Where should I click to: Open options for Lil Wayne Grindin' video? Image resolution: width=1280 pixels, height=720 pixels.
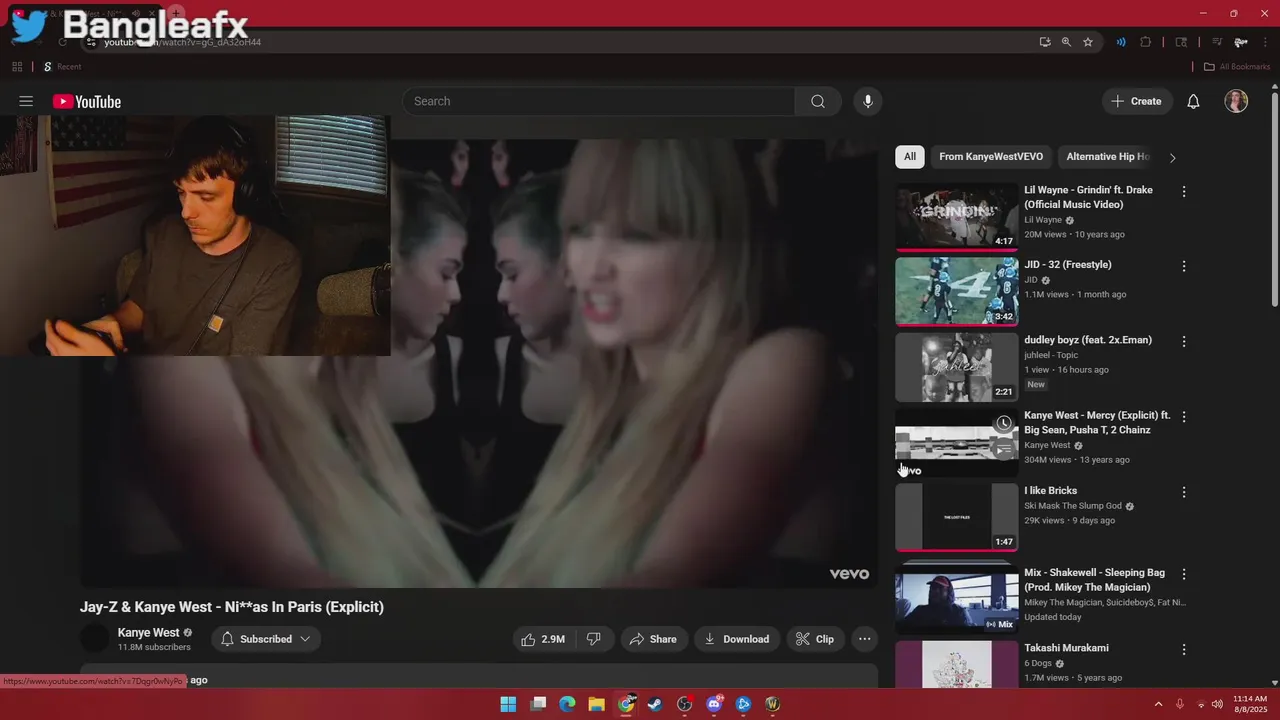tap(1184, 191)
